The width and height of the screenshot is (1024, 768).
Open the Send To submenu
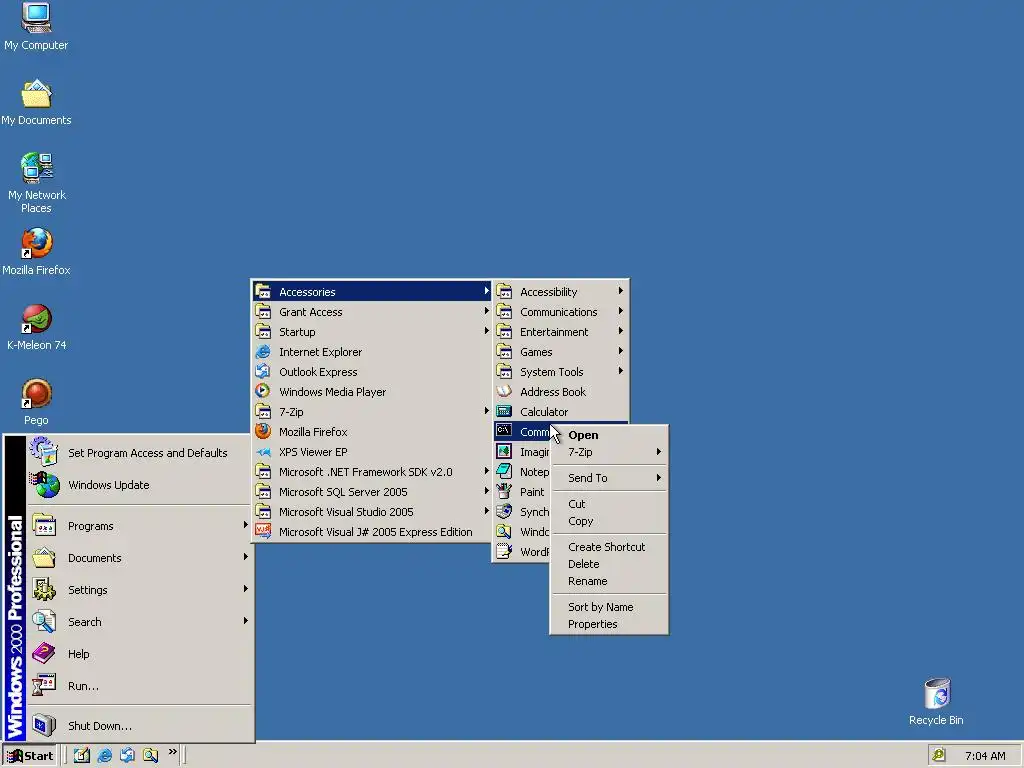(x=609, y=478)
